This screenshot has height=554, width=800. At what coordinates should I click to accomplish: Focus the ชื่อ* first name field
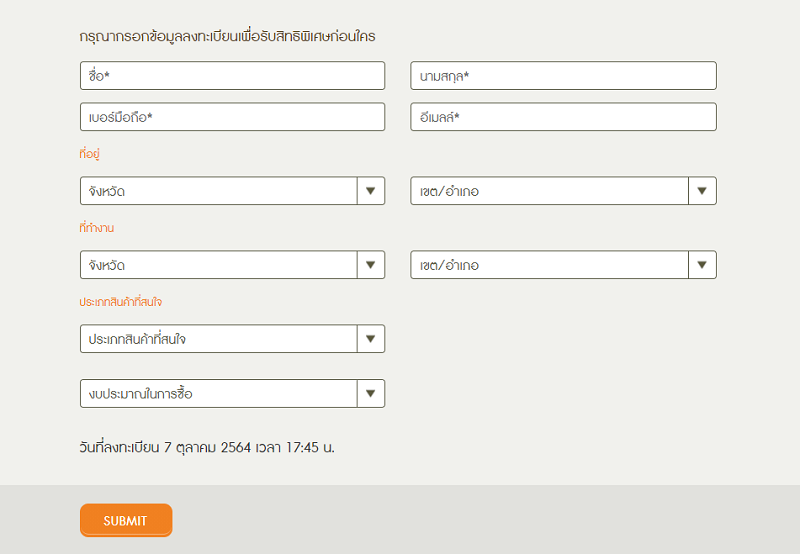[232, 75]
